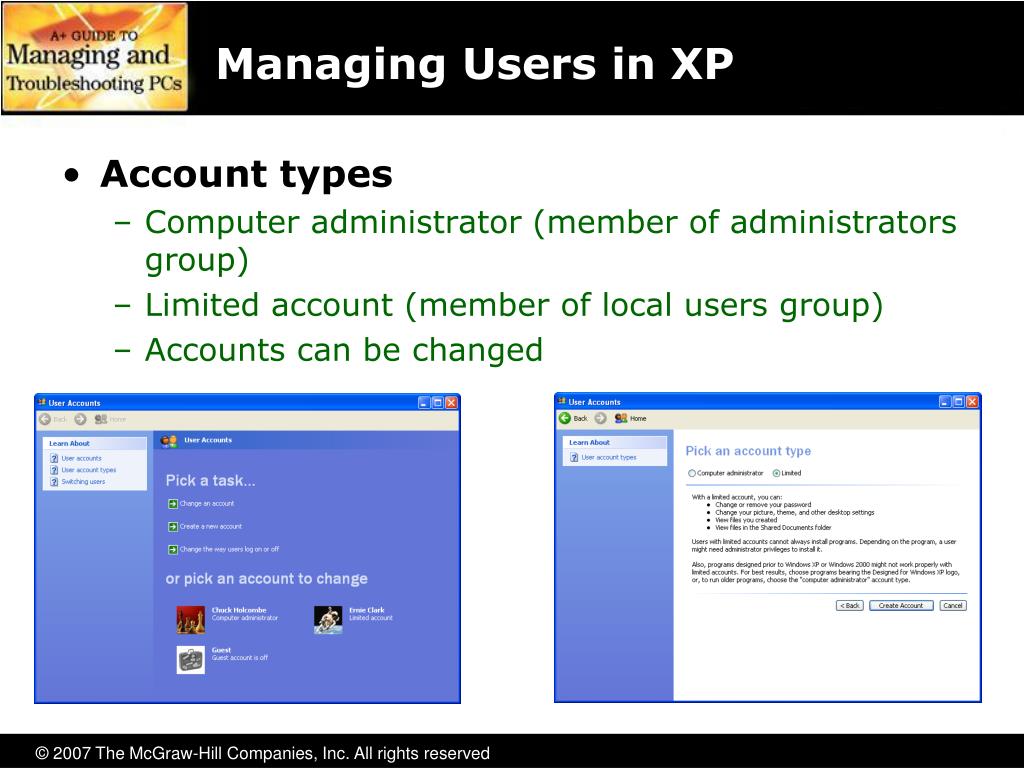Click 'Pick an account type' heading
1024x768 pixels.
[748, 451]
